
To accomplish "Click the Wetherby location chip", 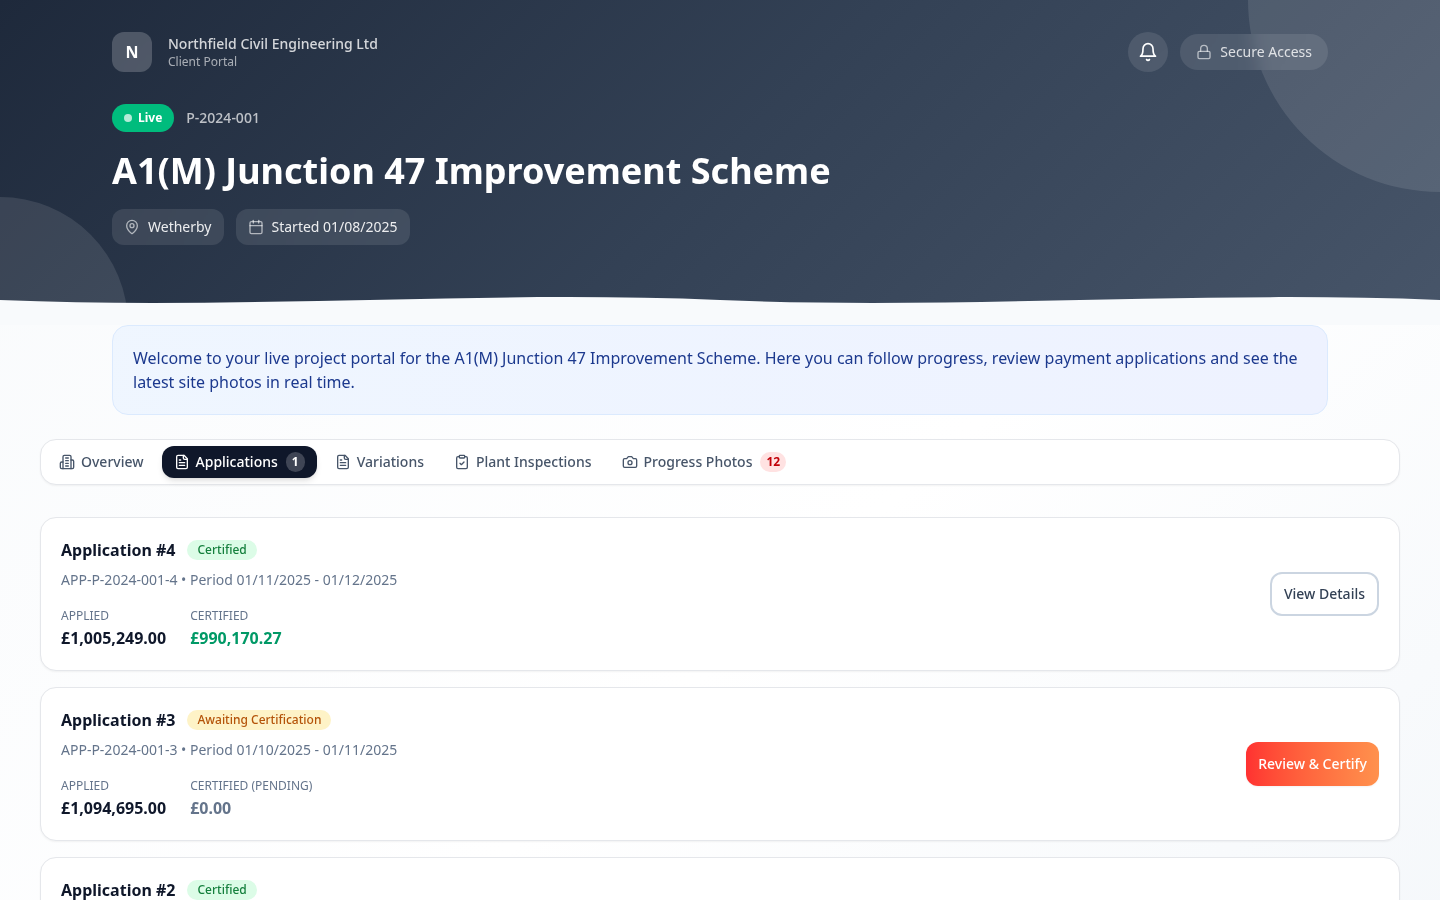I will click(x=168, y=227).
